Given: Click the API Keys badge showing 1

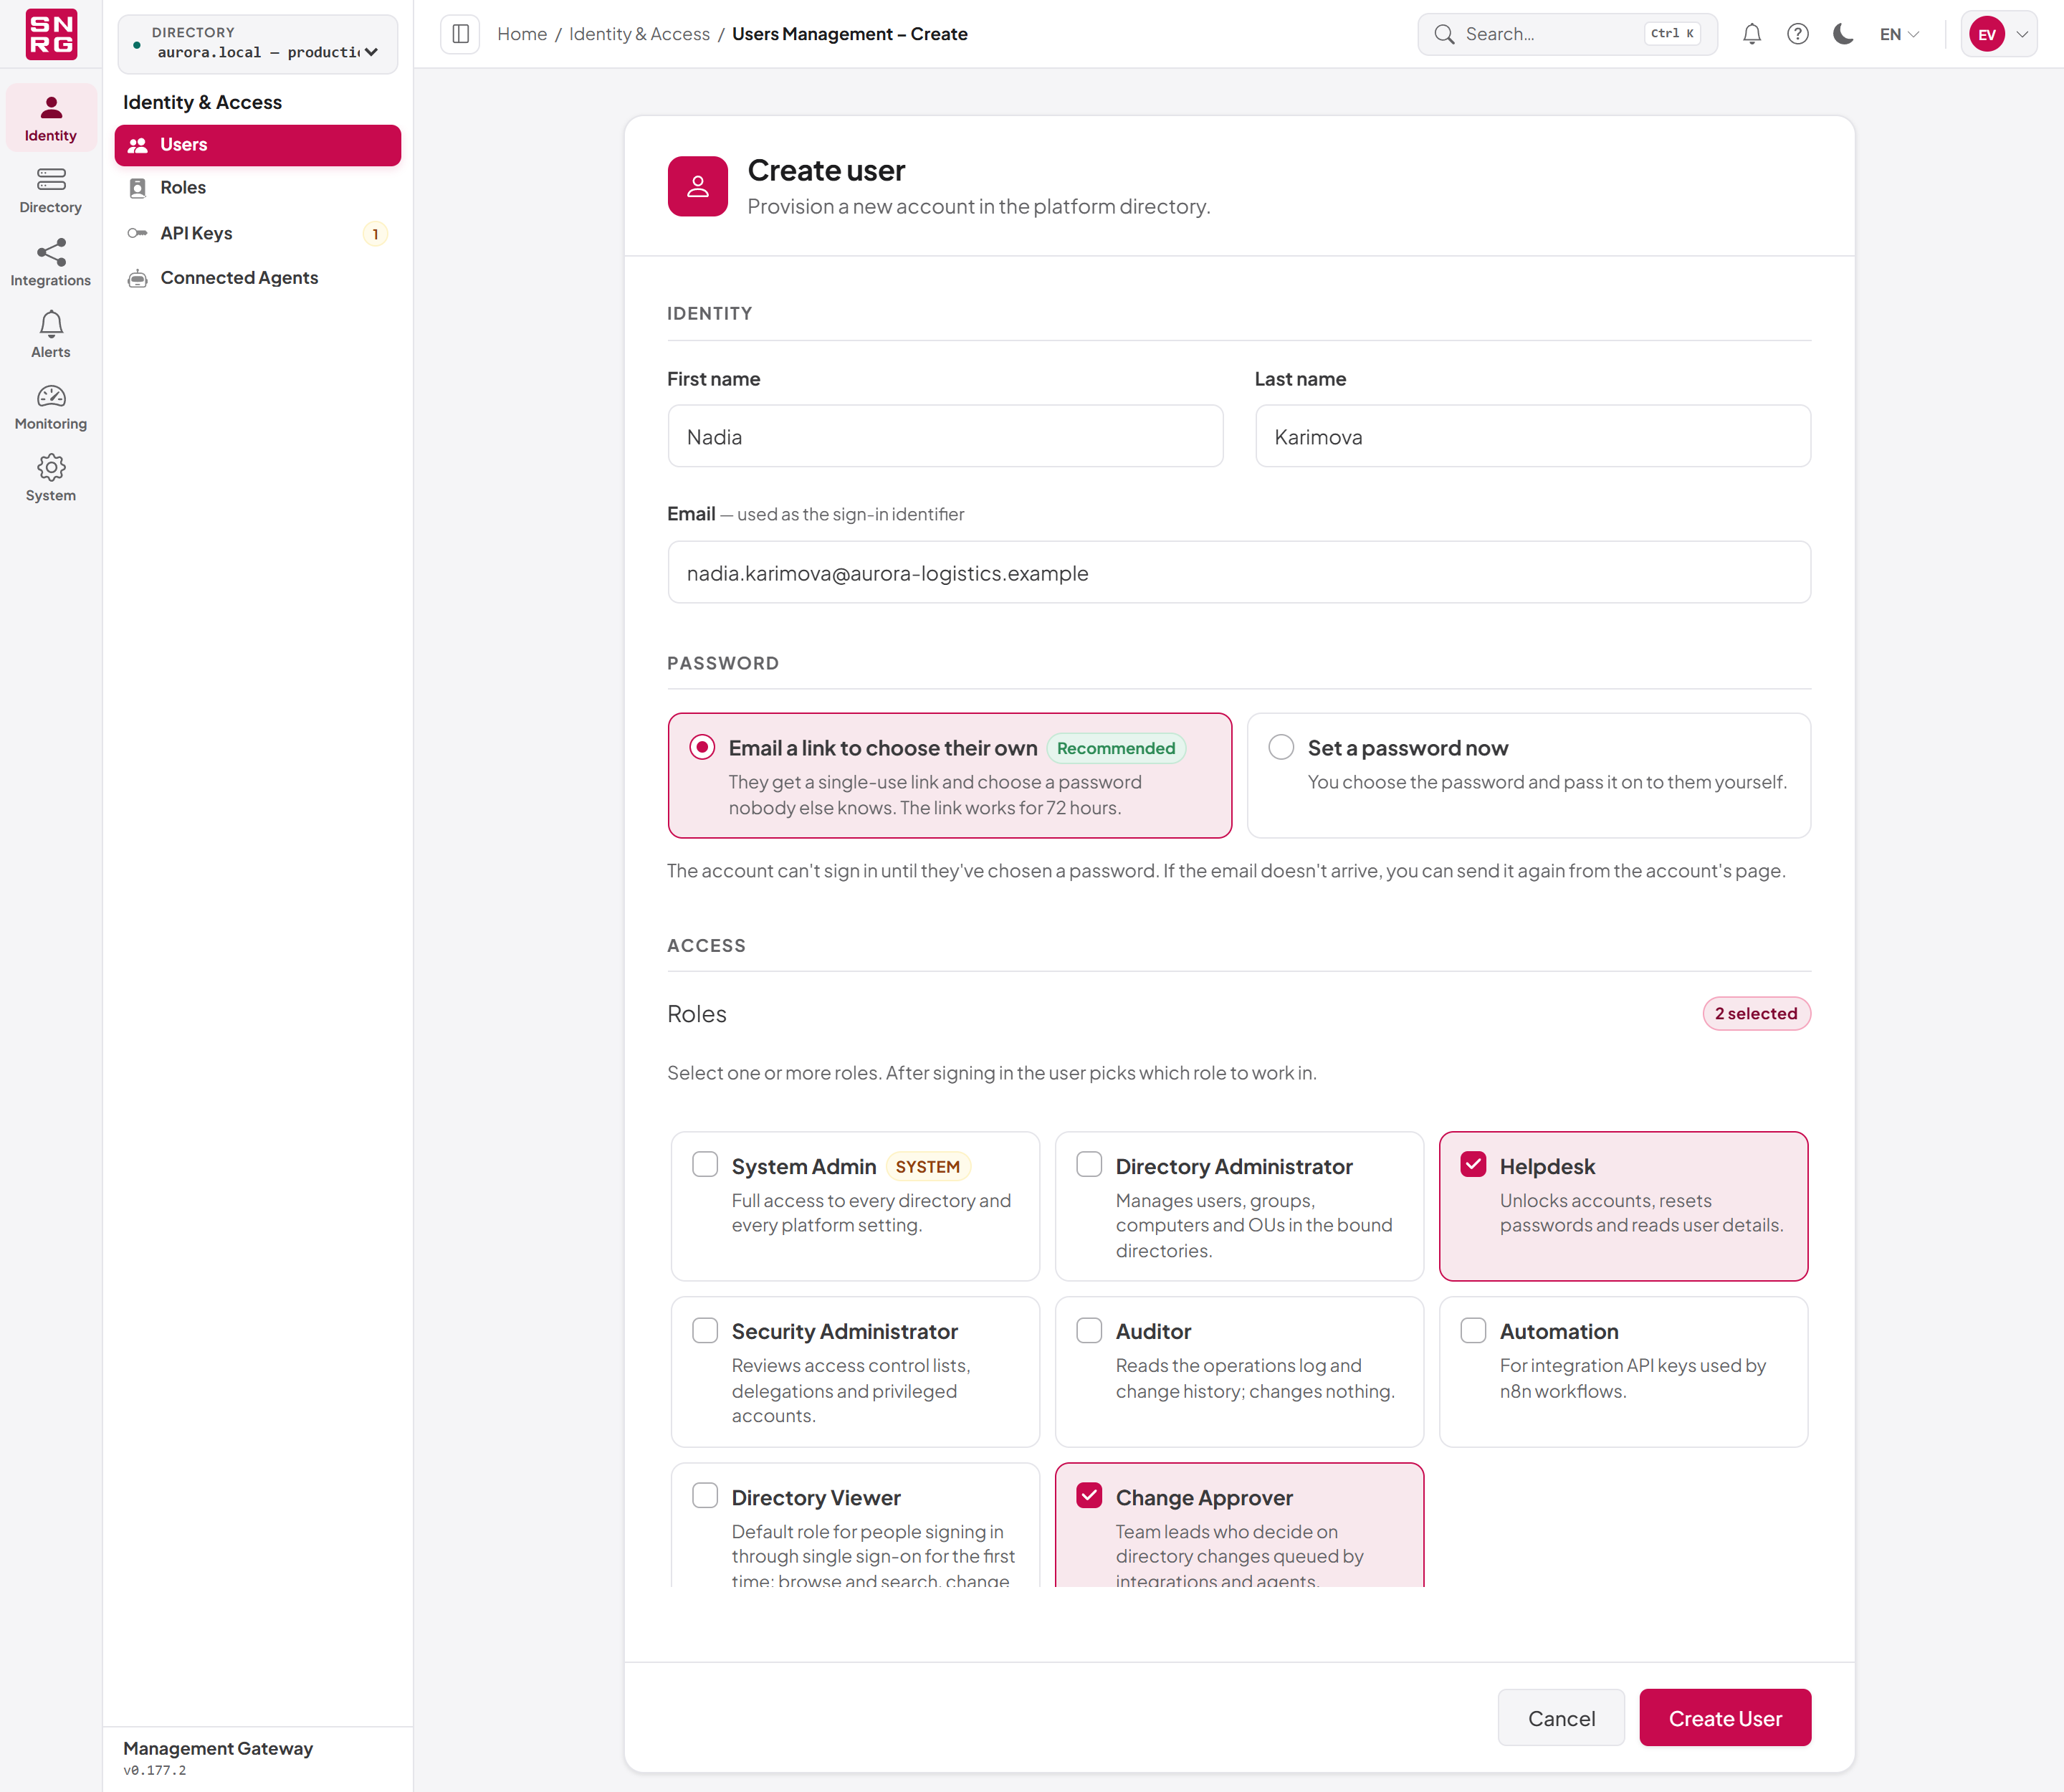Looking at the screenshot, I should coord(375,234).
